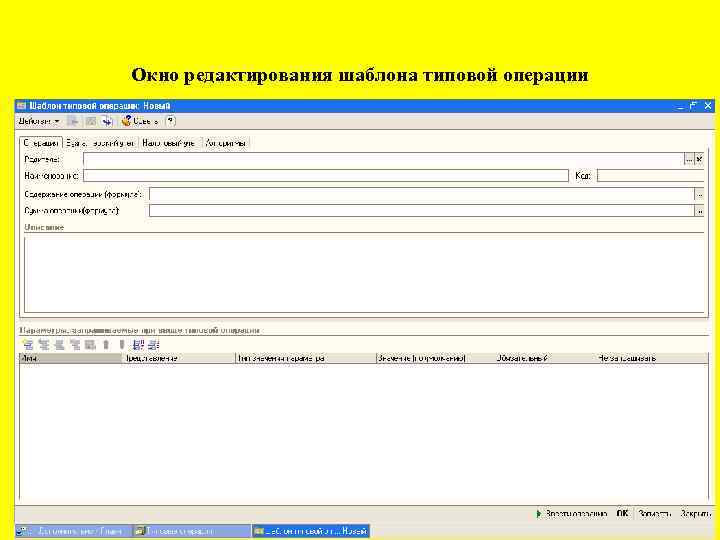The image size is (720, 540).
Task: Click the greyed icon left of blue arrow
Action: (90, 121)
